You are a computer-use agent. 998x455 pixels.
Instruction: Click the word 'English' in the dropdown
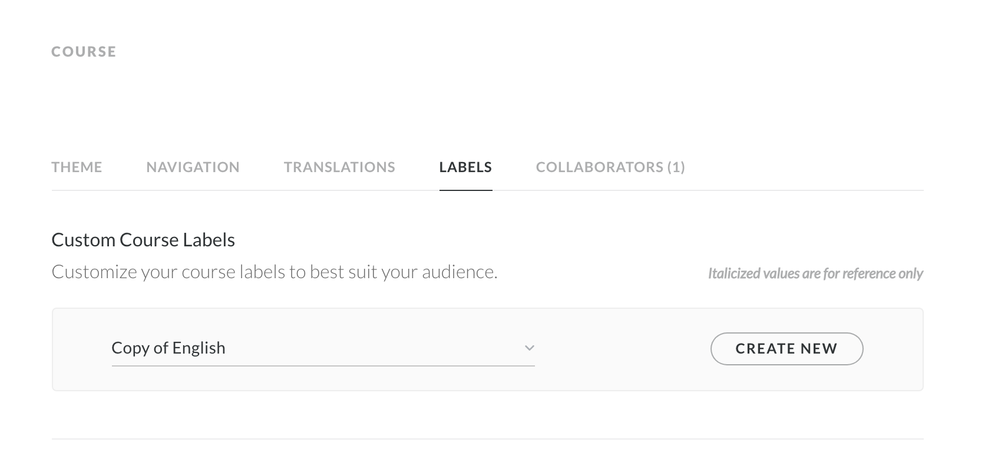[x=199, y=348]
